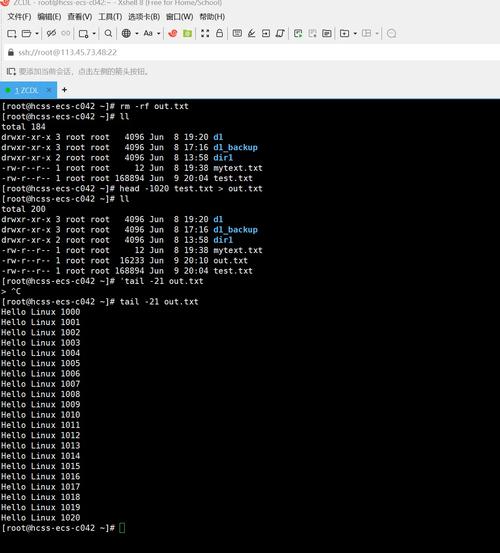Click the disconnect session icon
The width and height of the screenshot is (500, 553).
(51, 33)
